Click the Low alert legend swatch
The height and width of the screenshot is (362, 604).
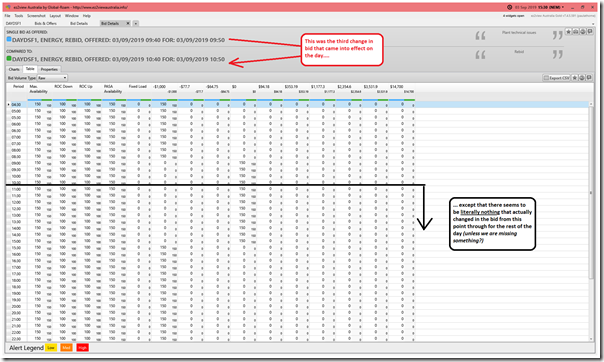point(51,348)
